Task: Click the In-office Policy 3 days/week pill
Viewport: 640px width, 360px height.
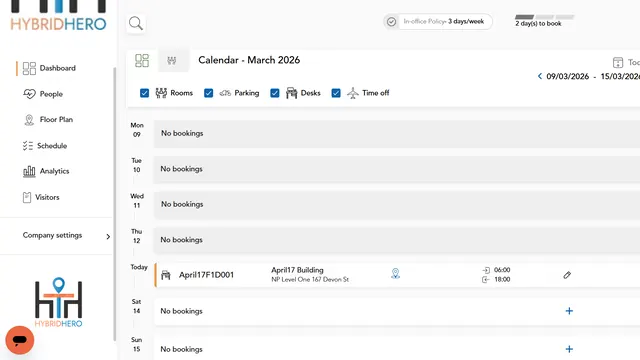Action: 438,22
